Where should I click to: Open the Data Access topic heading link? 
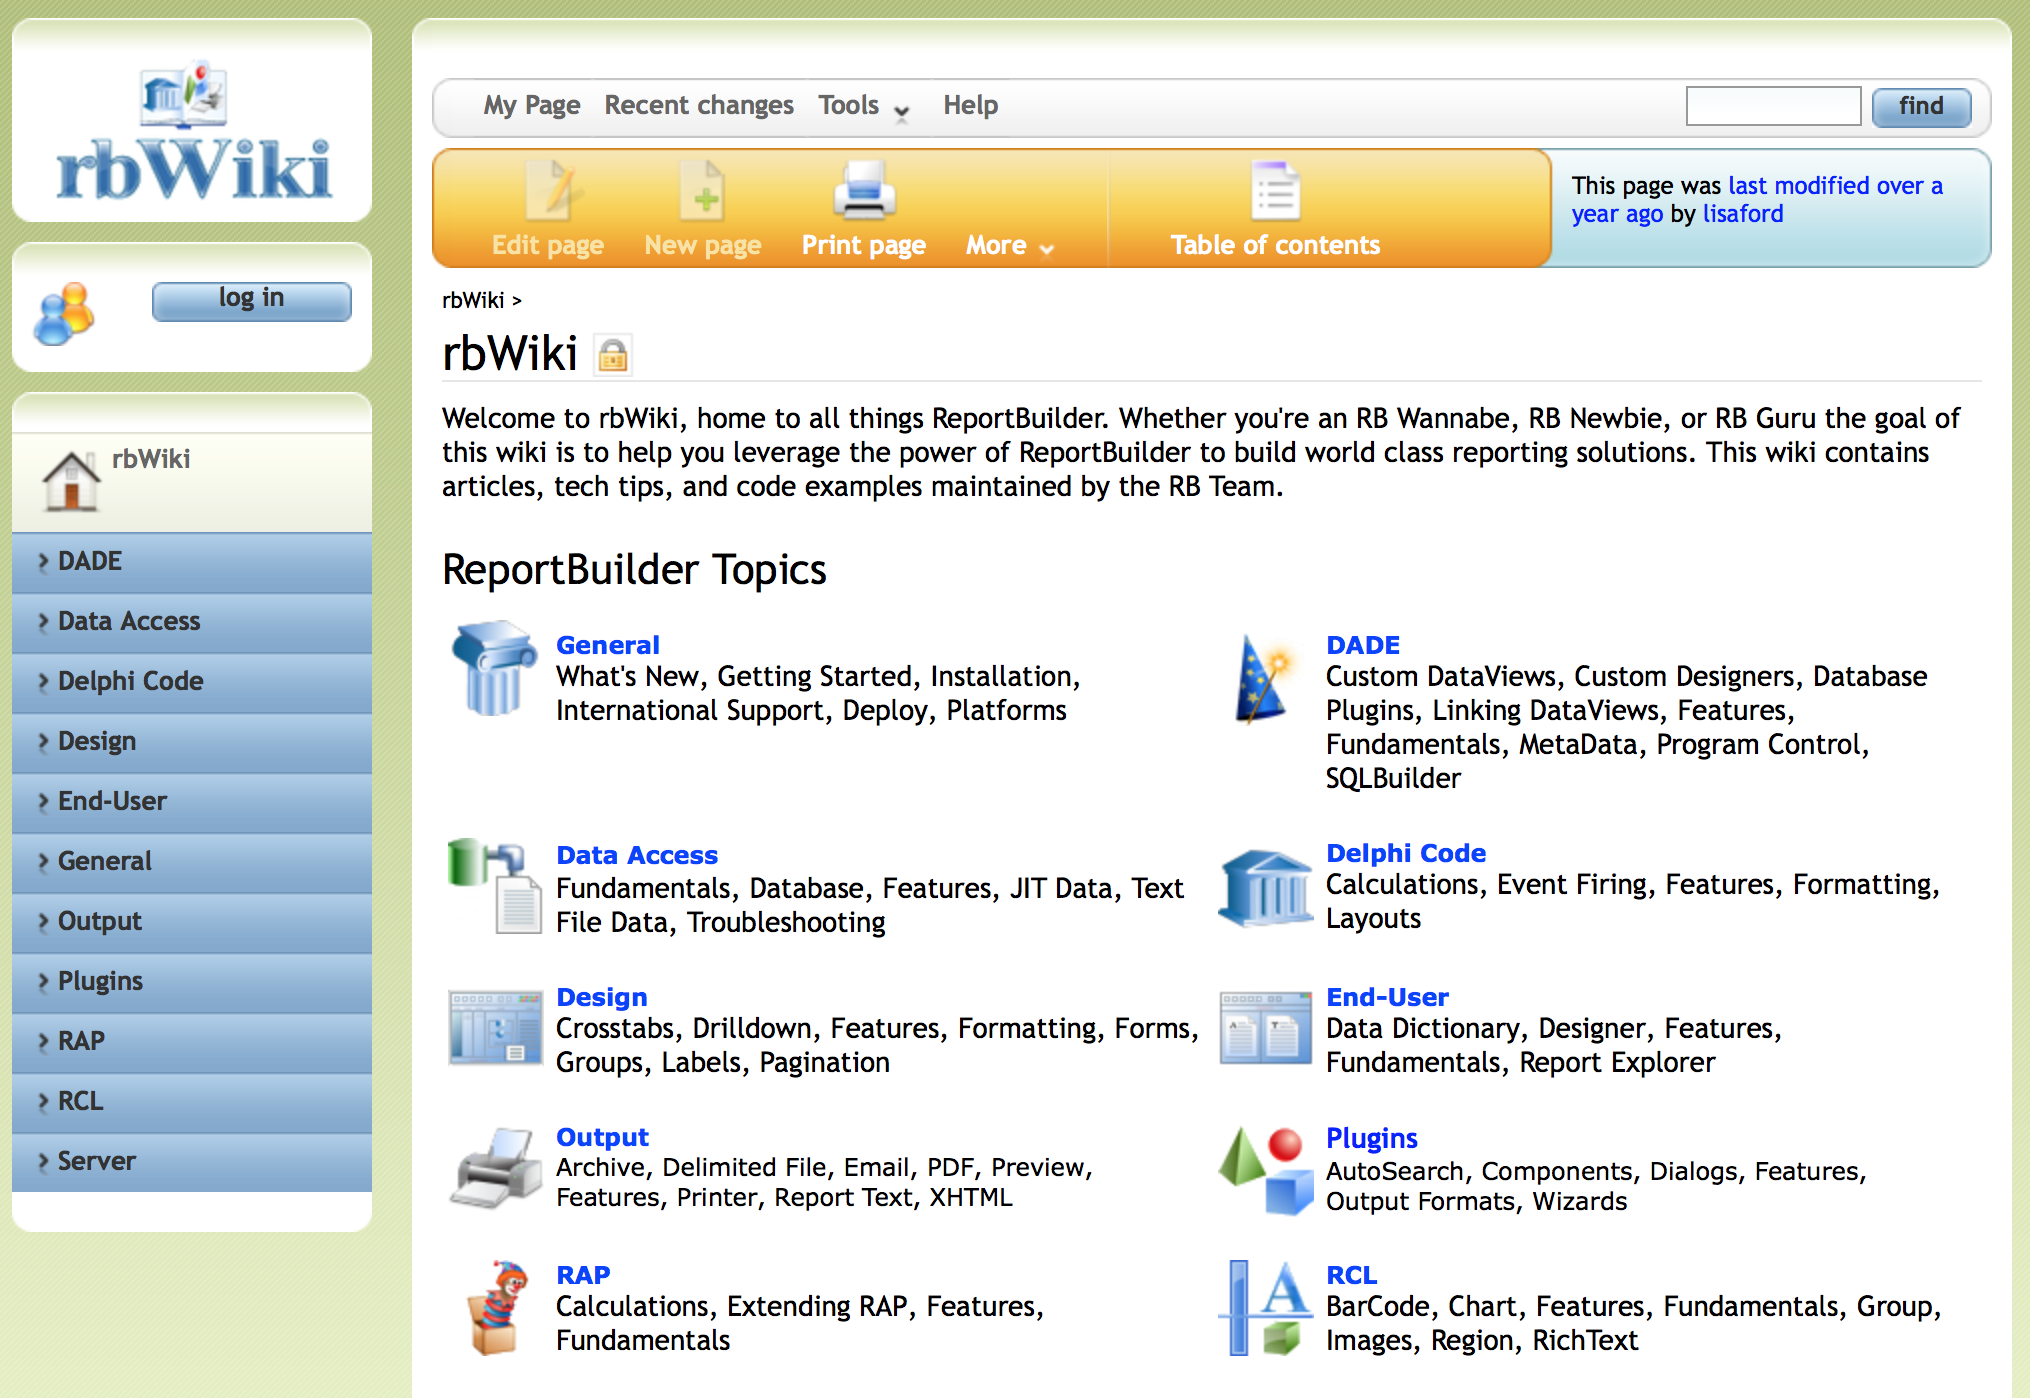pyautogui.click(x=637, y=855)
